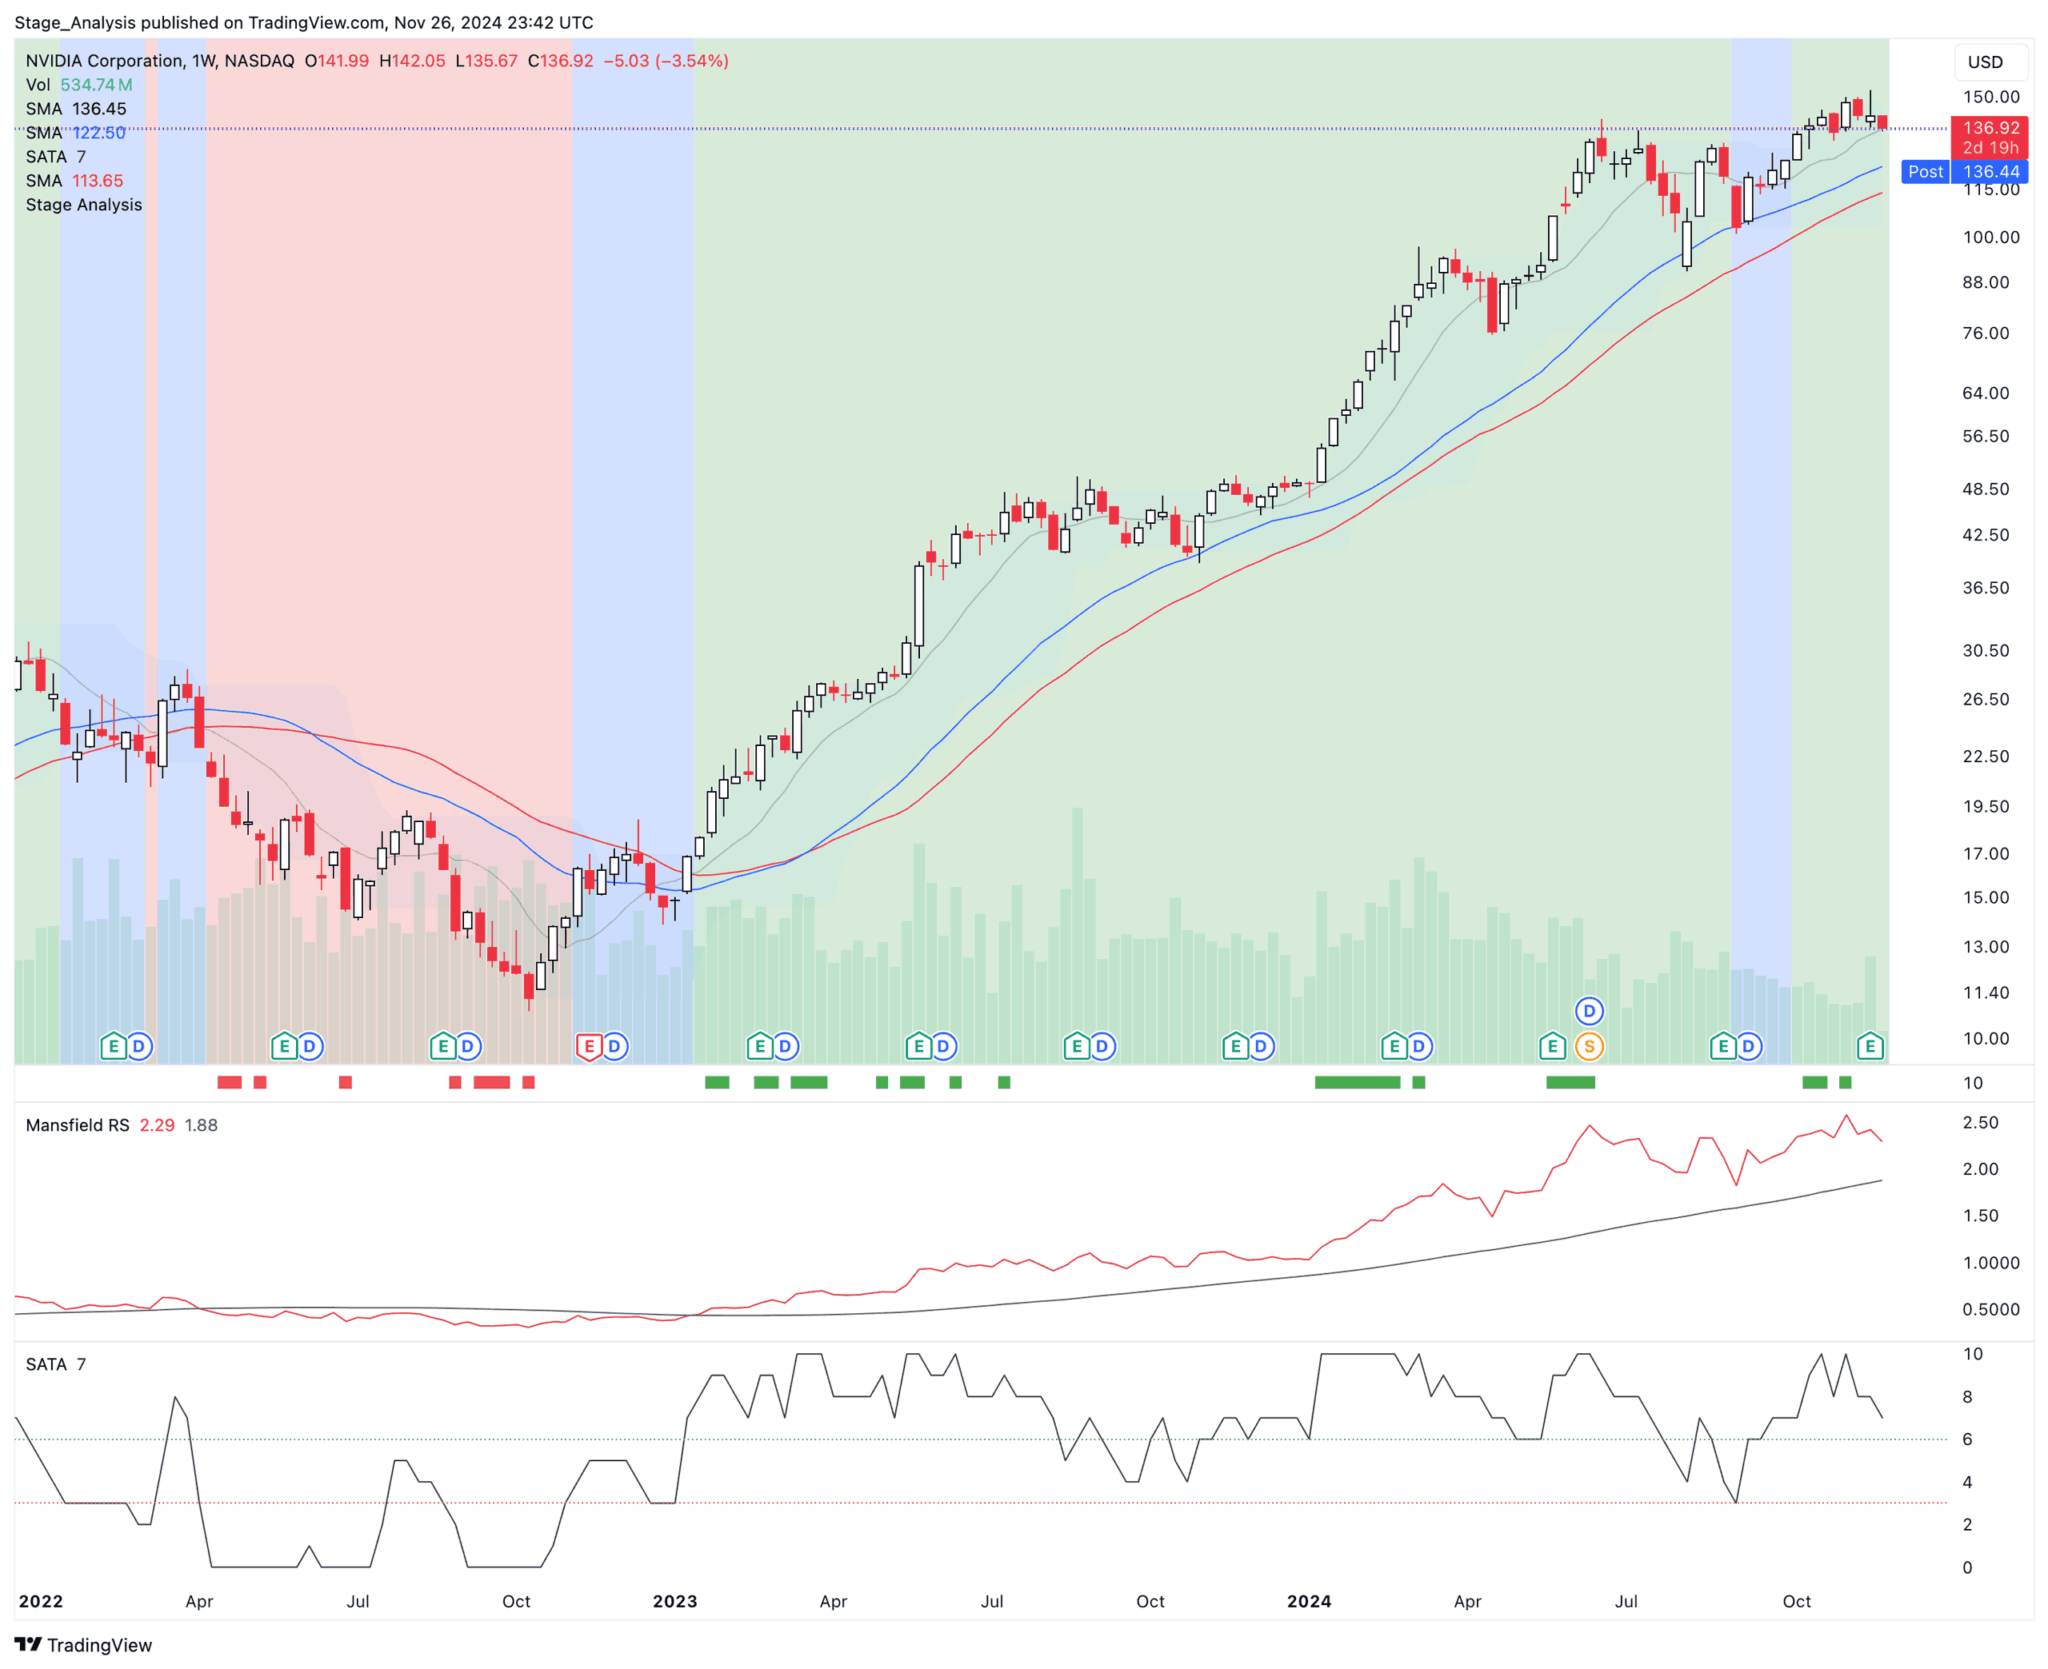Click the change value −5.03 (−3.54%)
Viewport: 2048px width, 1669px height.
pyautogui.click(x=666, y=61)
